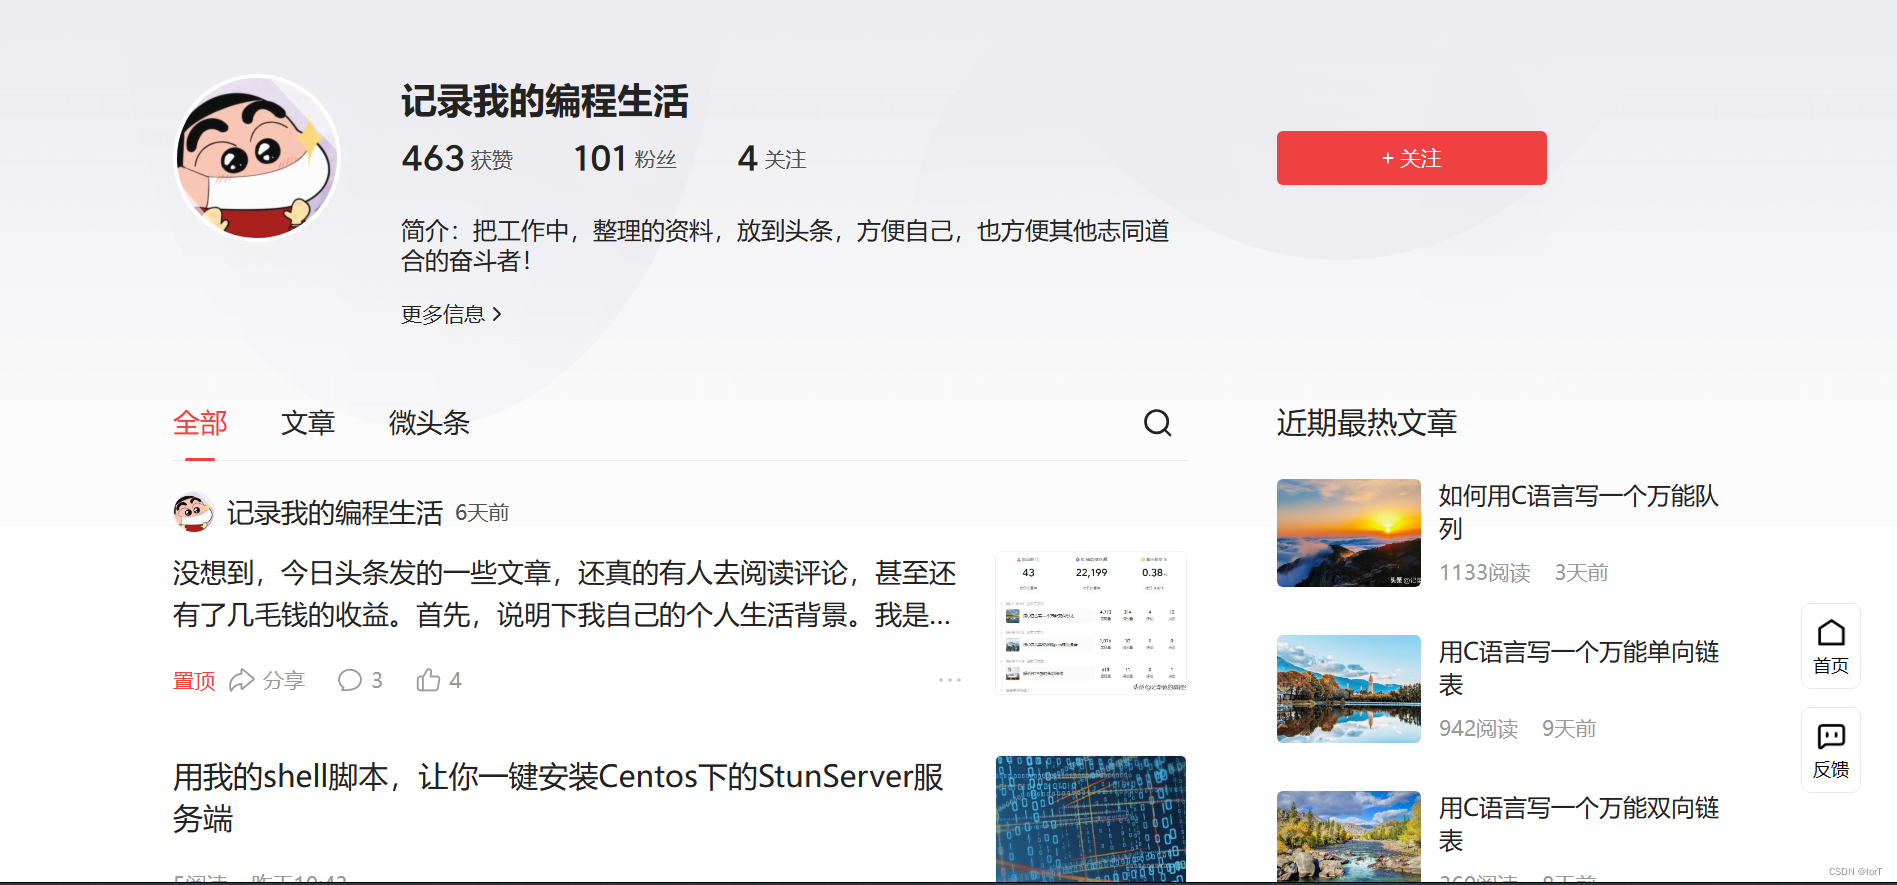The height and width of the screenshot is (885, 1897).
Task: Go to 首页 home icon
Action: tap(1831, 646)
